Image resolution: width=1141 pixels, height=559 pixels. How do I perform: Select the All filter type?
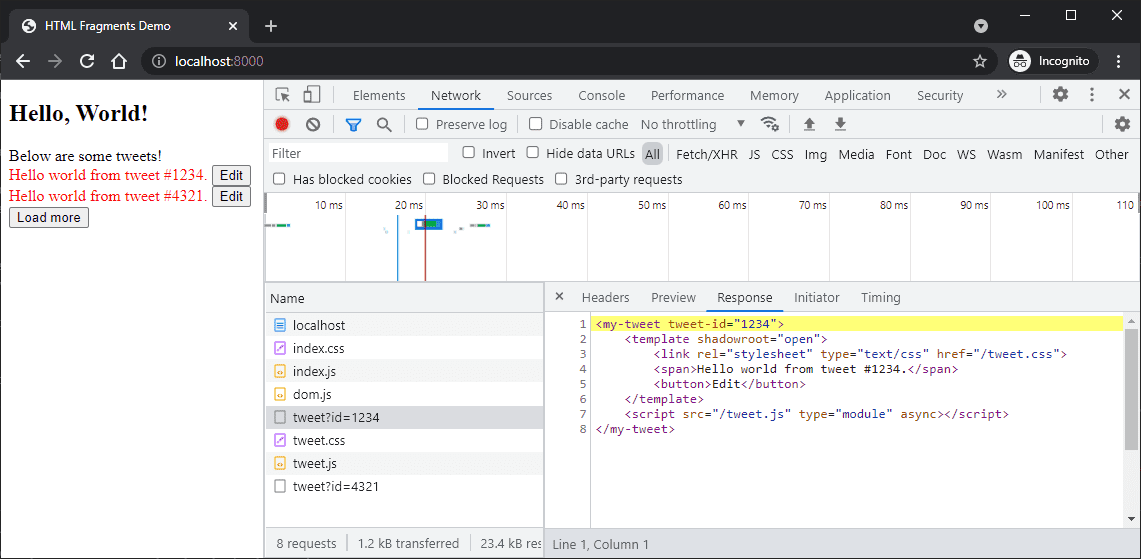coord(652,154)
